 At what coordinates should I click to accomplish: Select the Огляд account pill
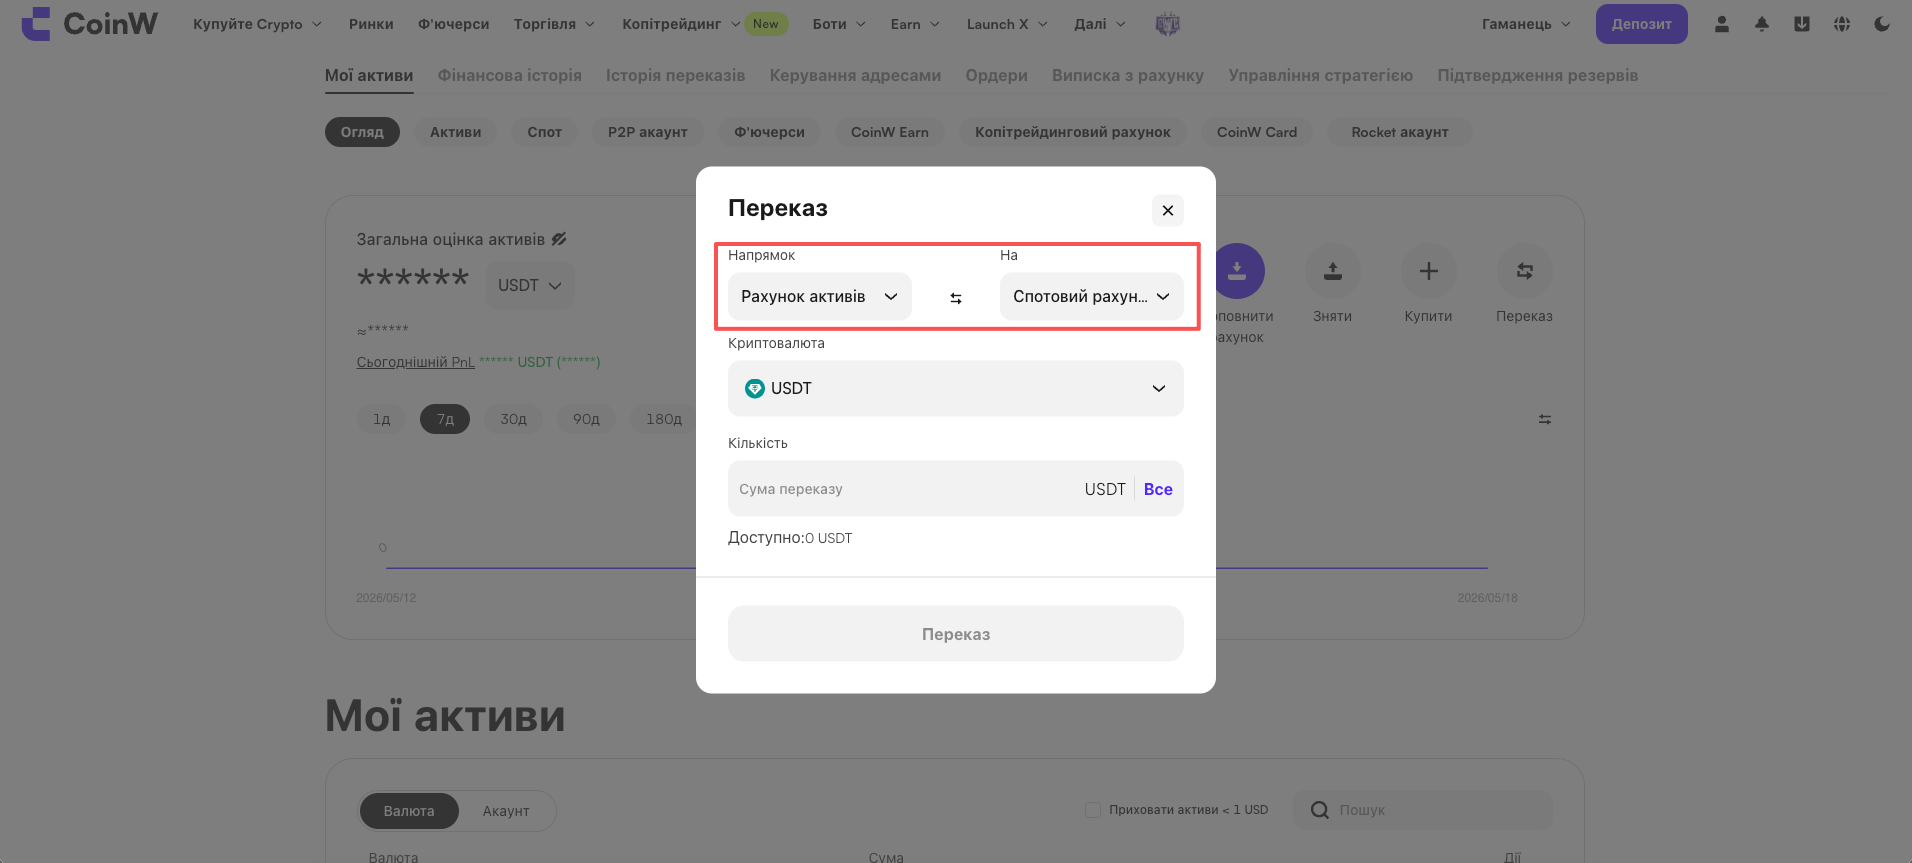362,132
